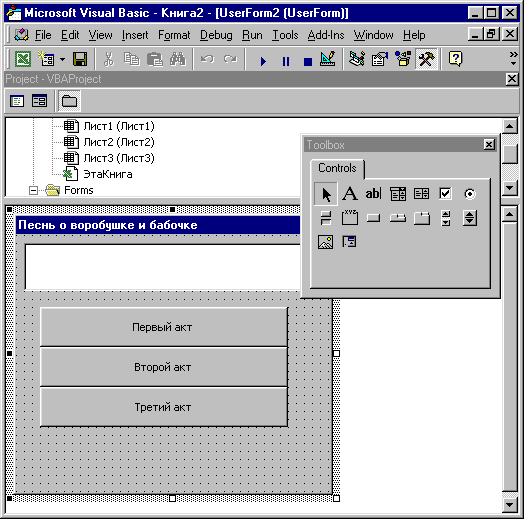Pick the MultiPage tool in Toolbox
Screen dimensions: 524x519
click(421, 218)
